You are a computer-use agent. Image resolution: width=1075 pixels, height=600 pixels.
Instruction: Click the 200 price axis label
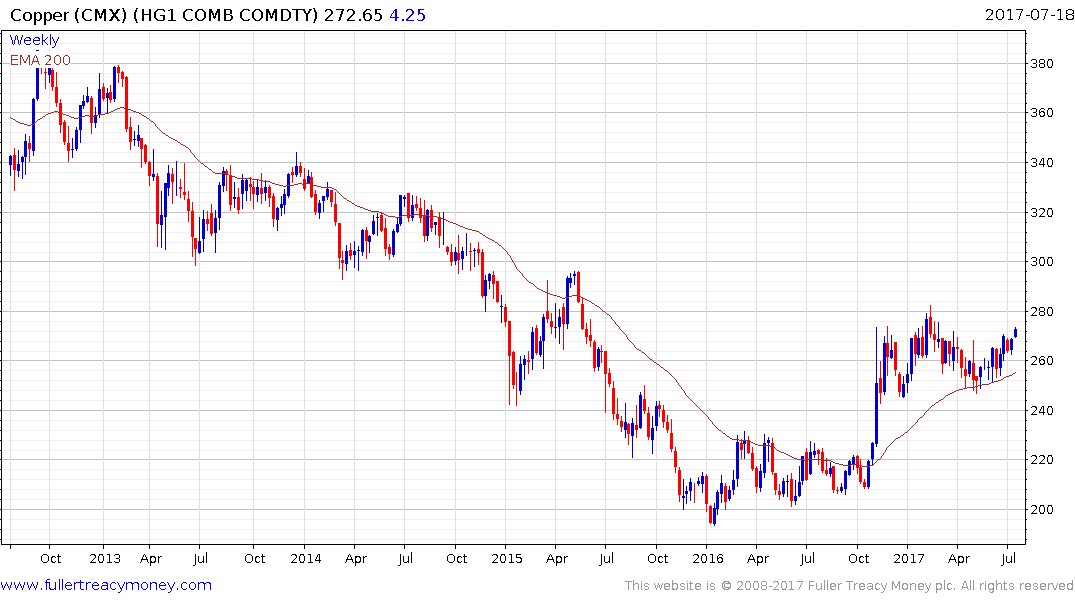1042,509
